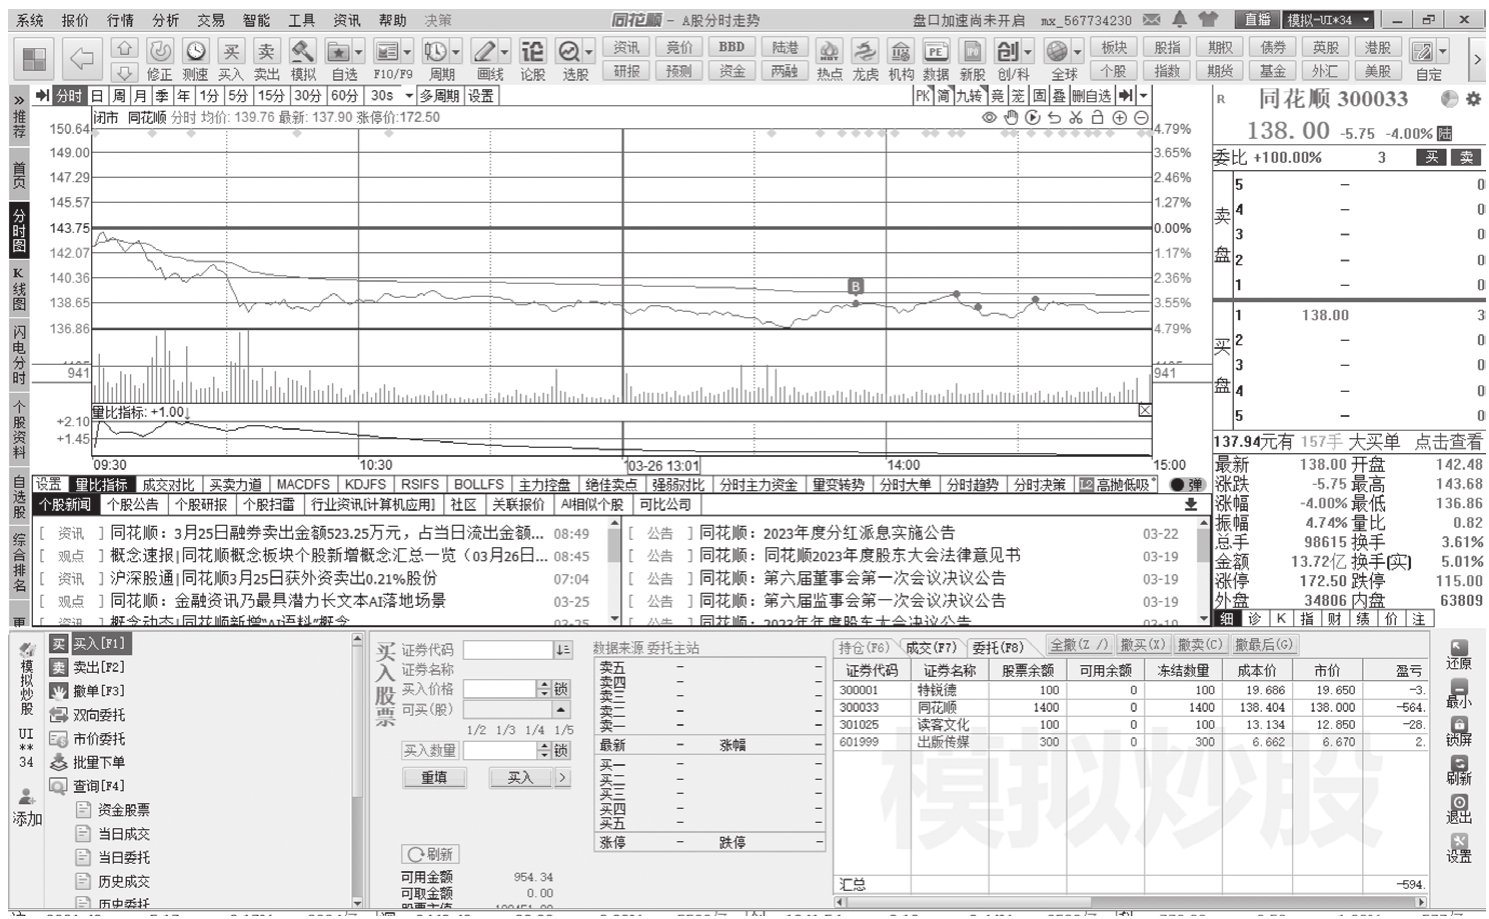Click the 数据 PE data icon
The image size is (1489, 919).
(936, 51)
